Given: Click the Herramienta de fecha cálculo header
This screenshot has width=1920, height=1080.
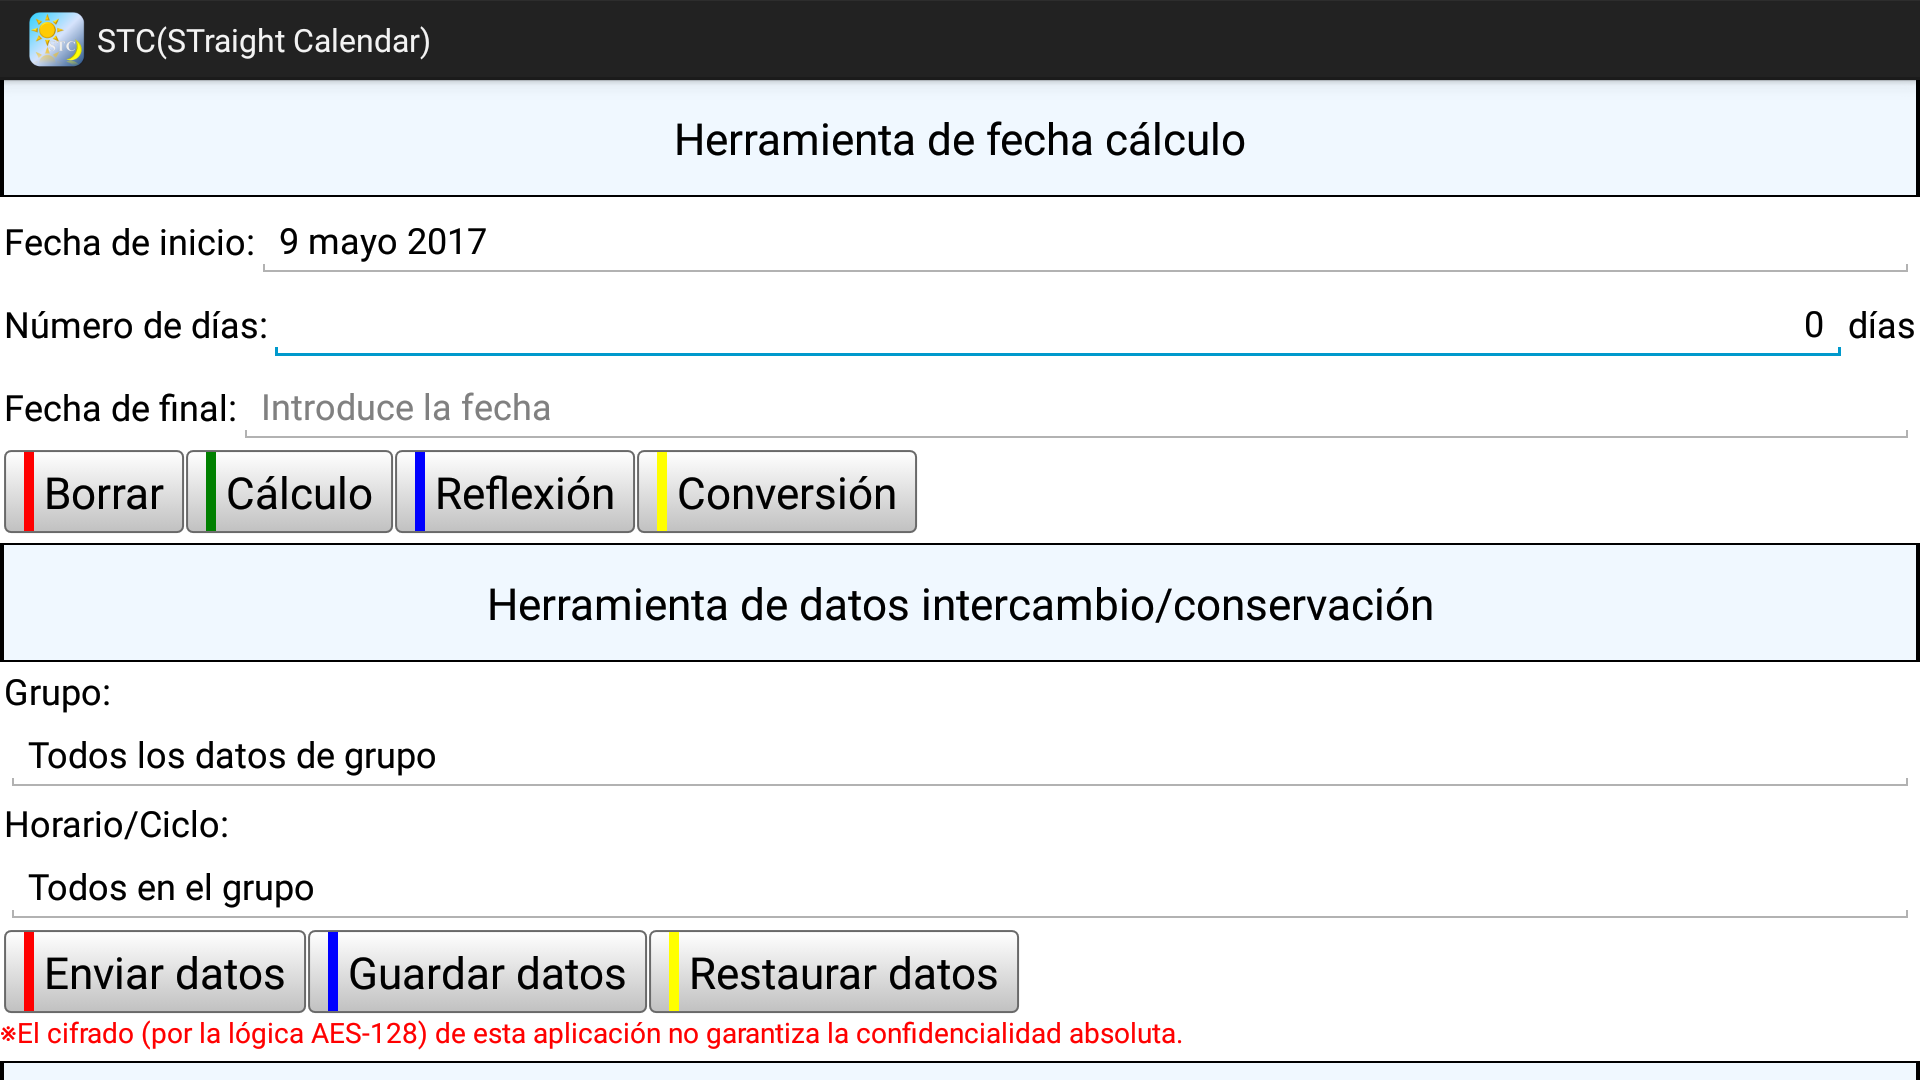Looking at the screenshot, I should [959, 140].
